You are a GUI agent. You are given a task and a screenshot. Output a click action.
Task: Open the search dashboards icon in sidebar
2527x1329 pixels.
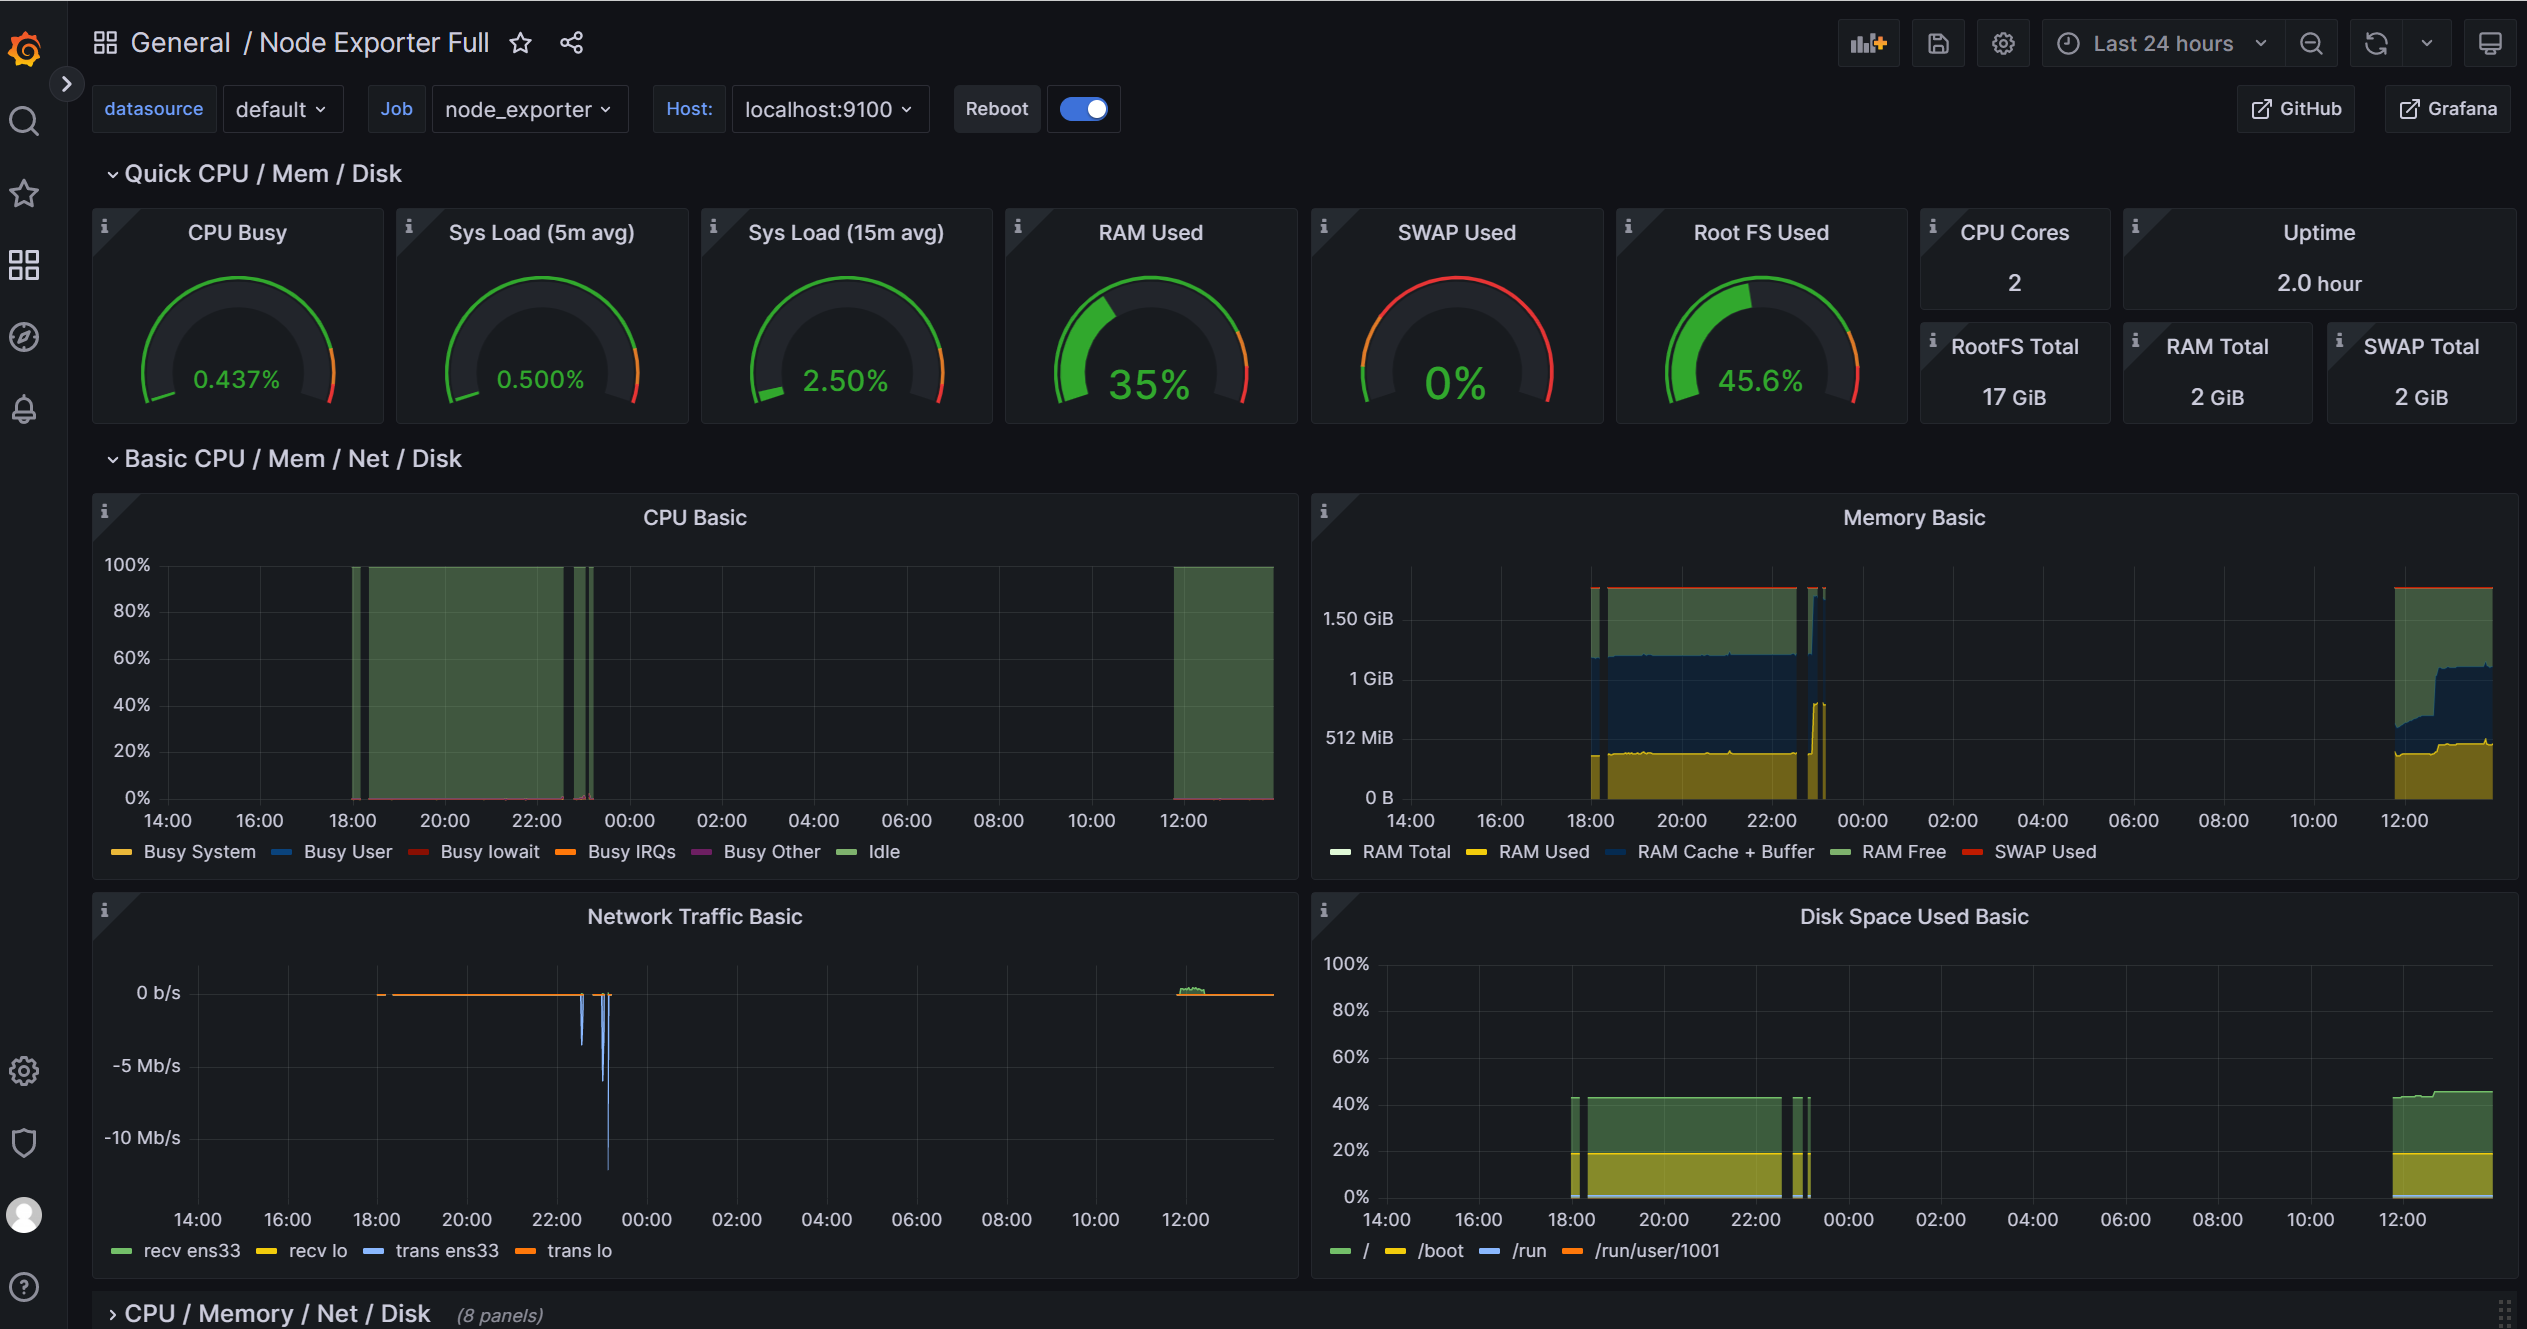(24, 121)
